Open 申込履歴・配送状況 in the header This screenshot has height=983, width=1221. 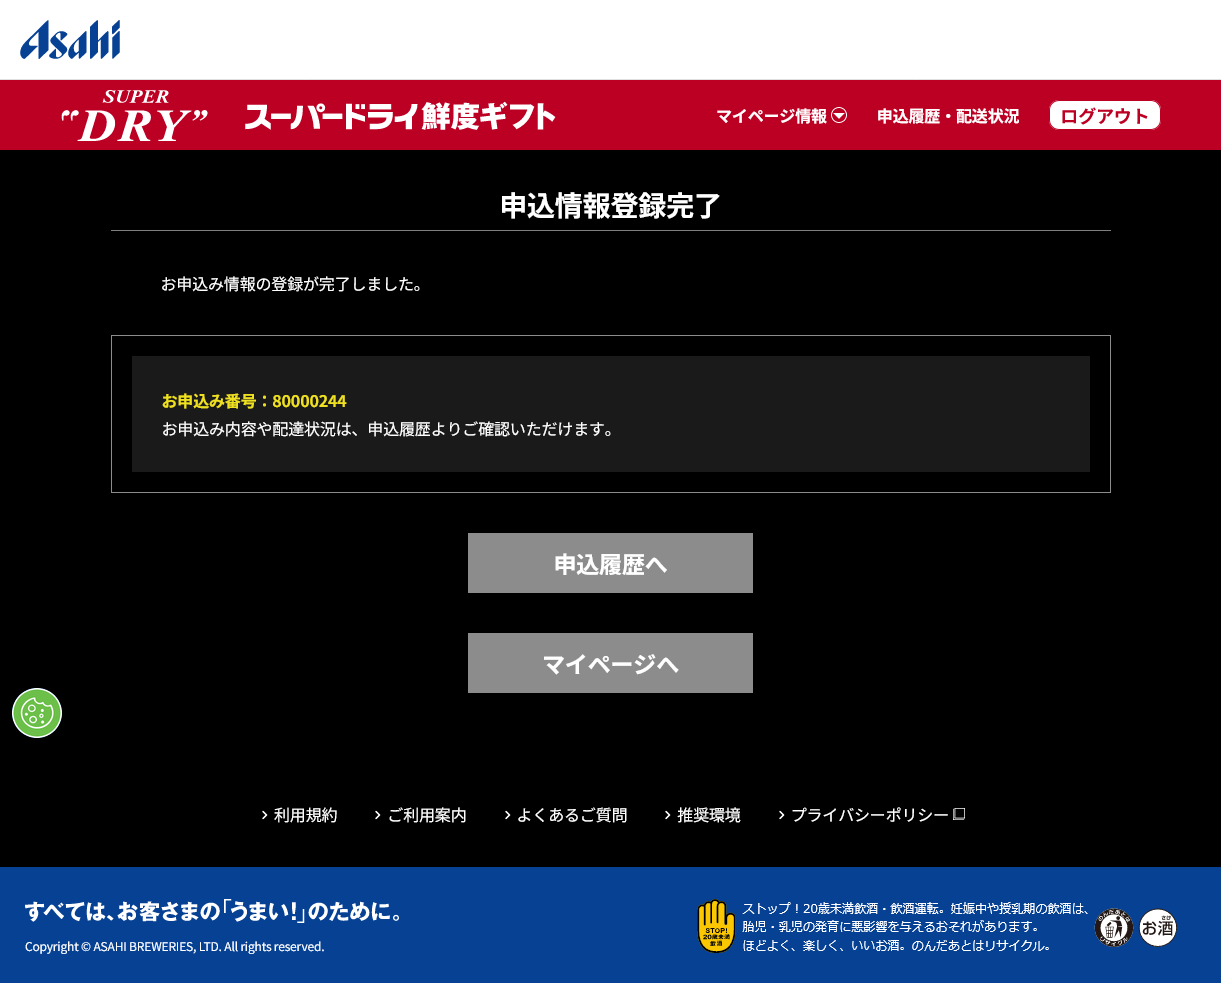948,116
